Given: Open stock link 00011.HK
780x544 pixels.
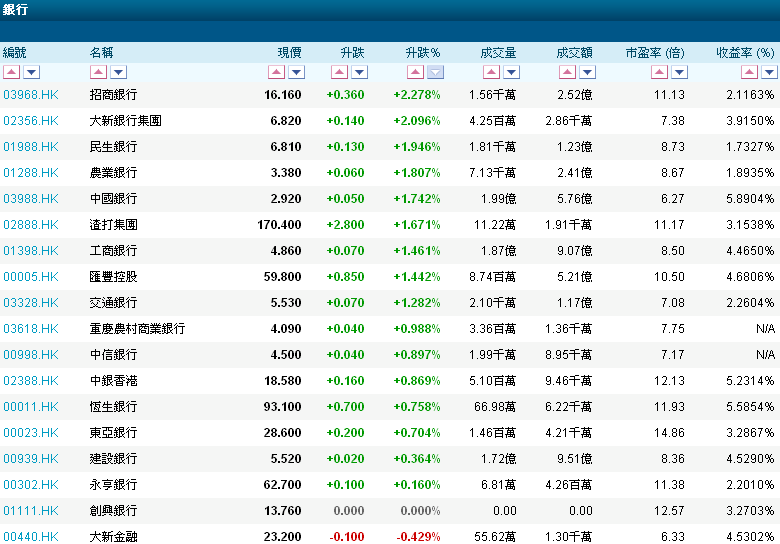Looking at the screenshot, I should [x=31, y=407].
